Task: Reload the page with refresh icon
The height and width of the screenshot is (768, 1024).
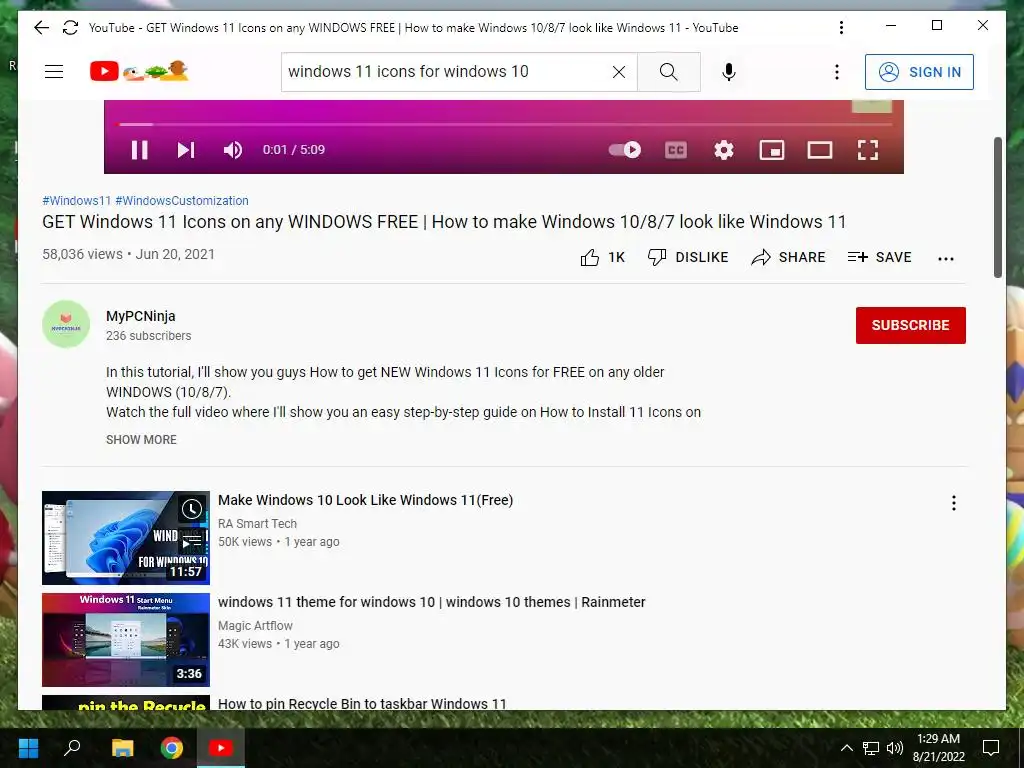Action: 71,27
